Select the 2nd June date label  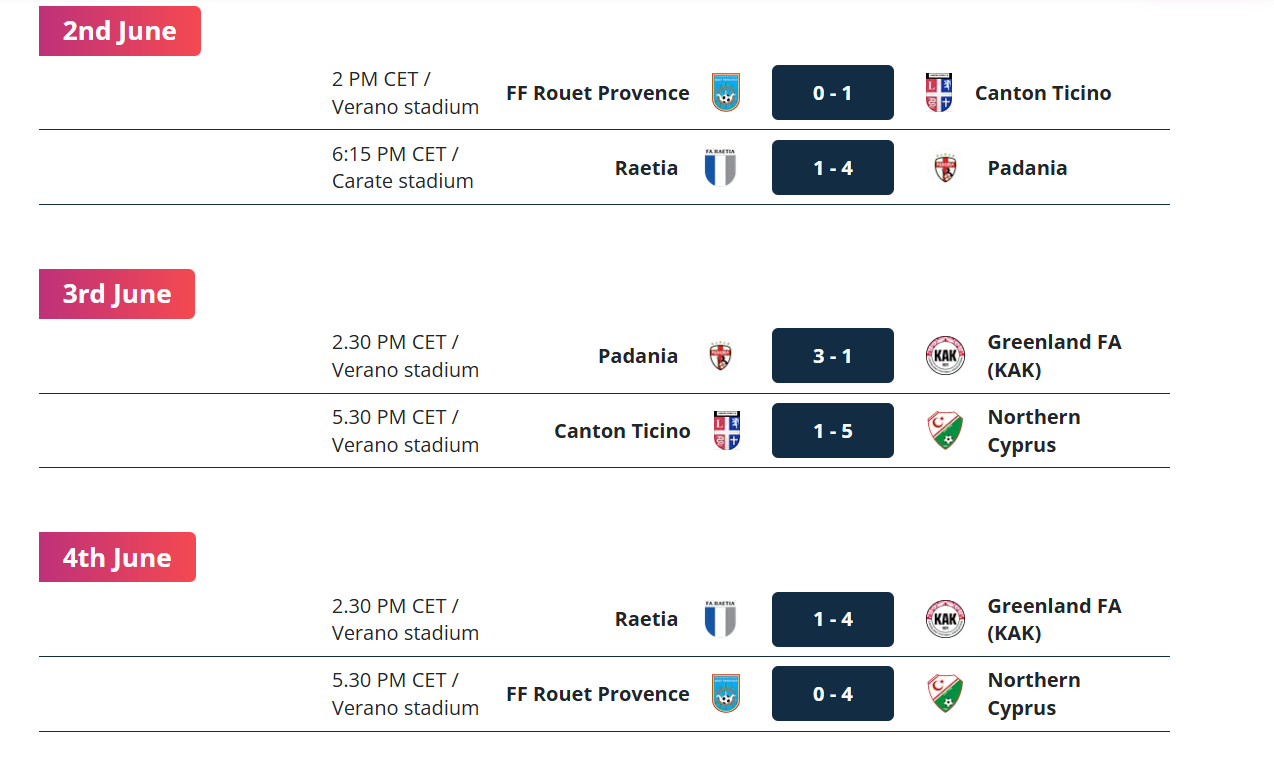[x=120, y=31]
